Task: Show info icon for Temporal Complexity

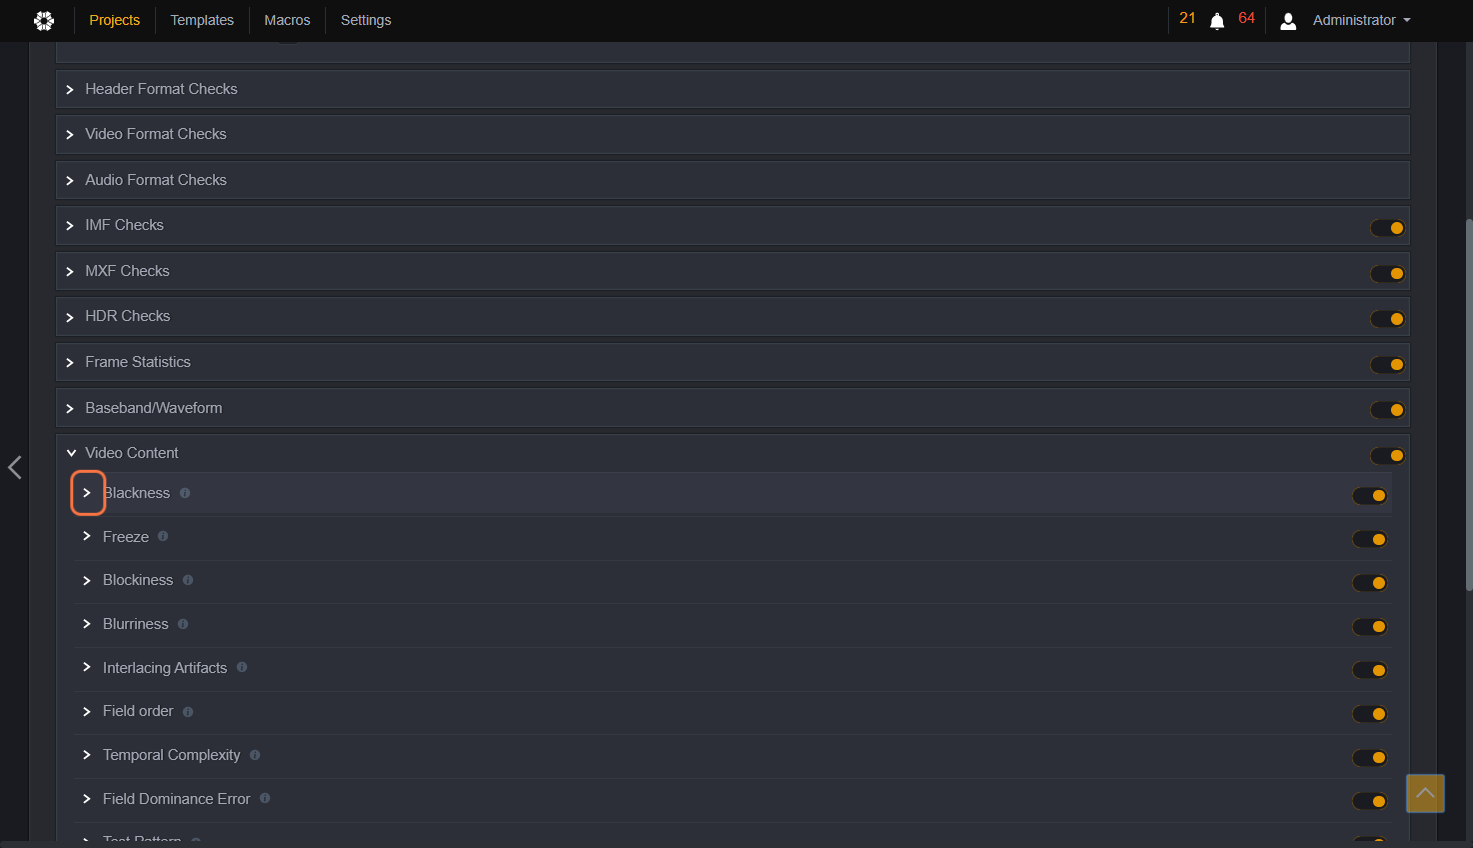Action: click(255, 755)
